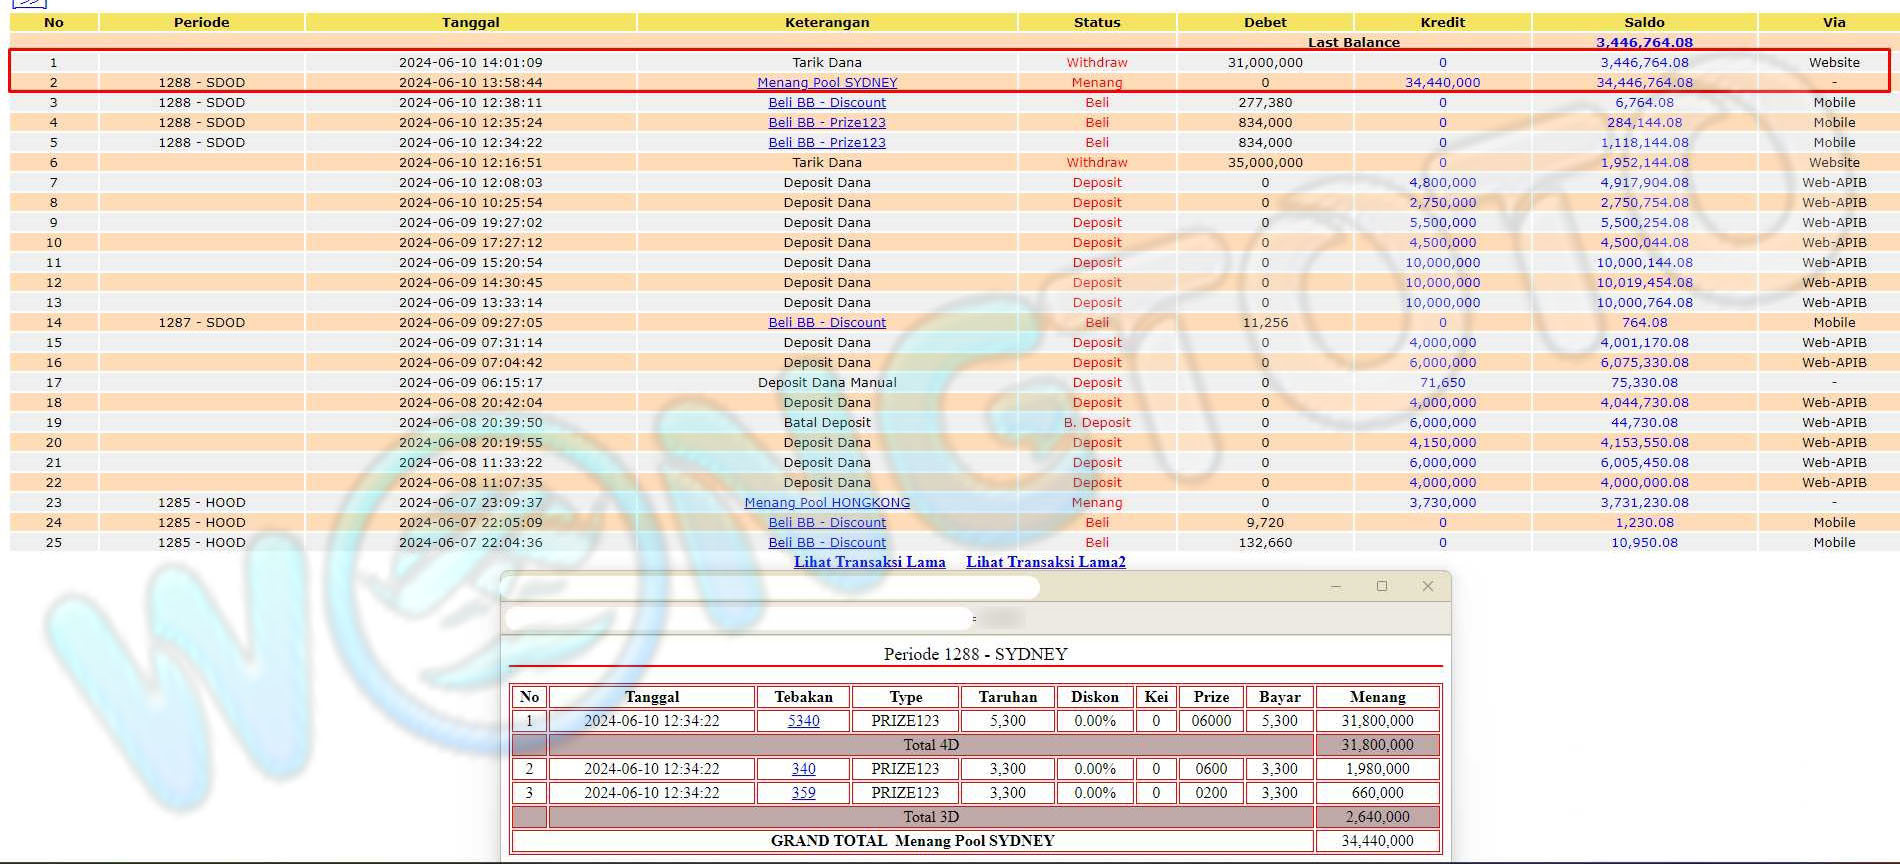
Task: Open the Menang Pool SYDNEY link
Action: (x=827, y=83)
